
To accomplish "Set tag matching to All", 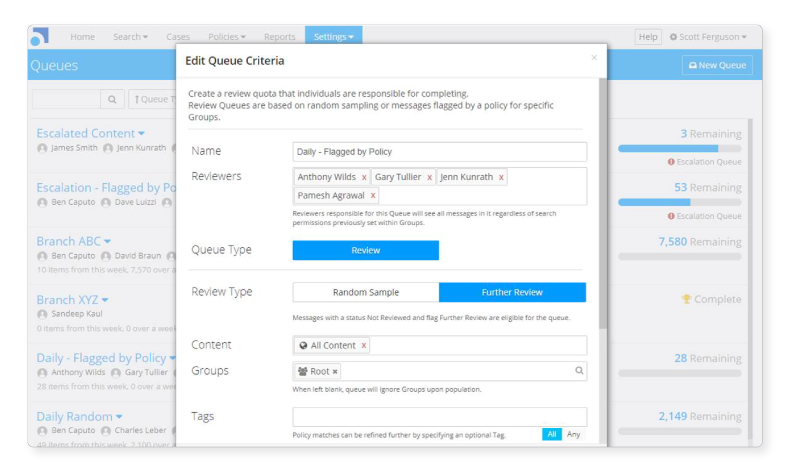I will 552,434.
